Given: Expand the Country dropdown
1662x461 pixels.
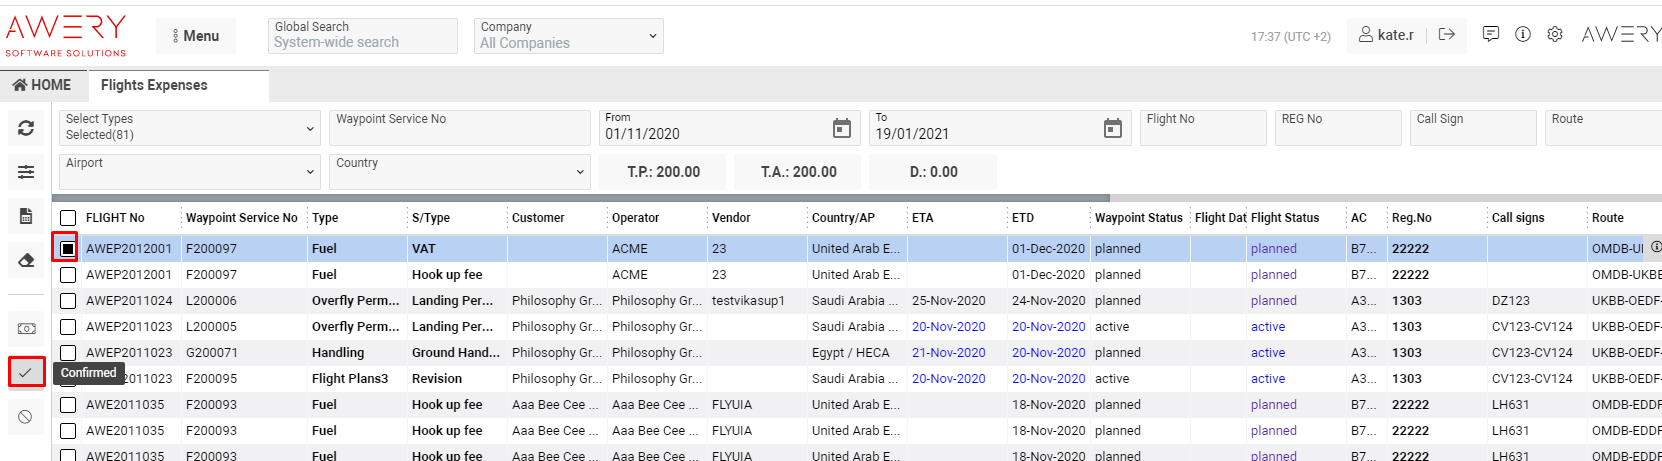Looking at the screenshot, I should tap(459, 172).
